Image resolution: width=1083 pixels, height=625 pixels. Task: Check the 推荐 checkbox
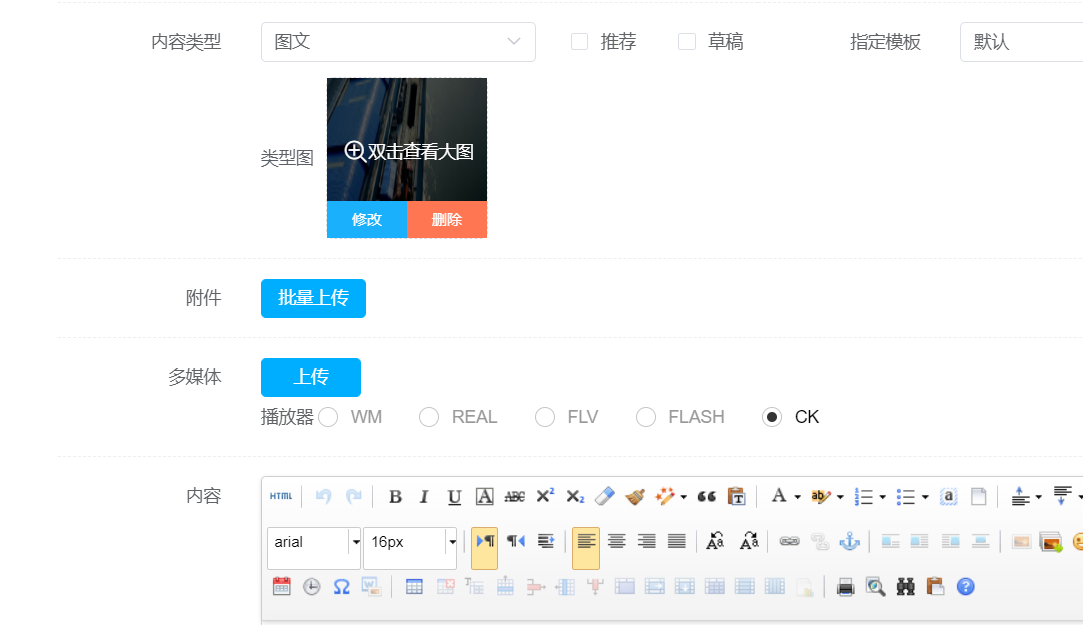(579, 41)
